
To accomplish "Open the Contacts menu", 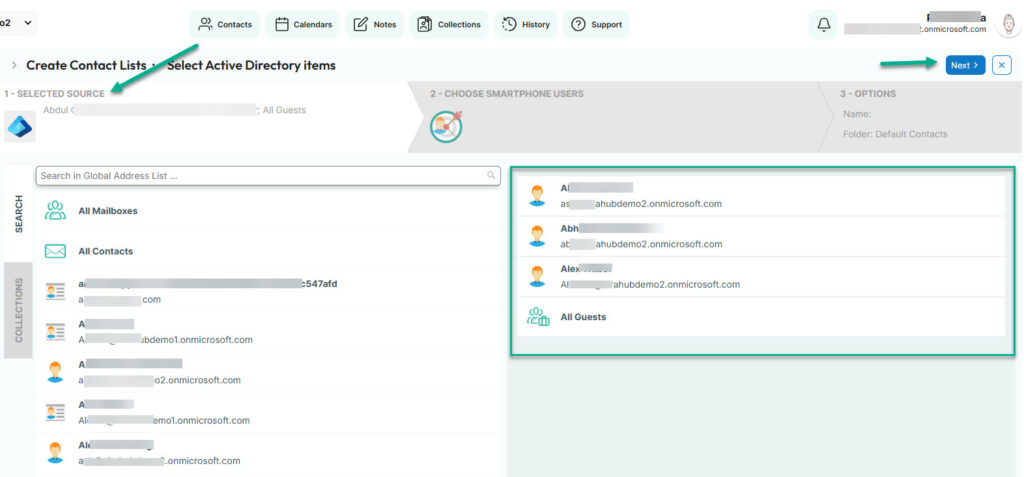I will tap(225, 25).
